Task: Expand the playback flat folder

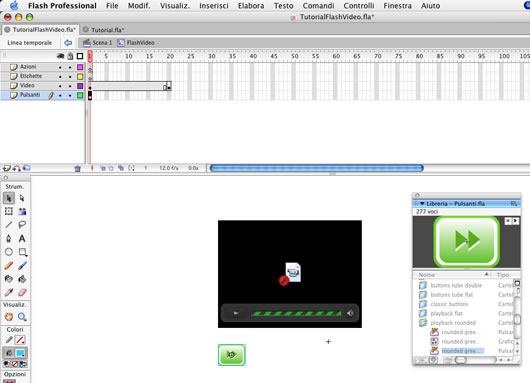Action: coord(423,313)
